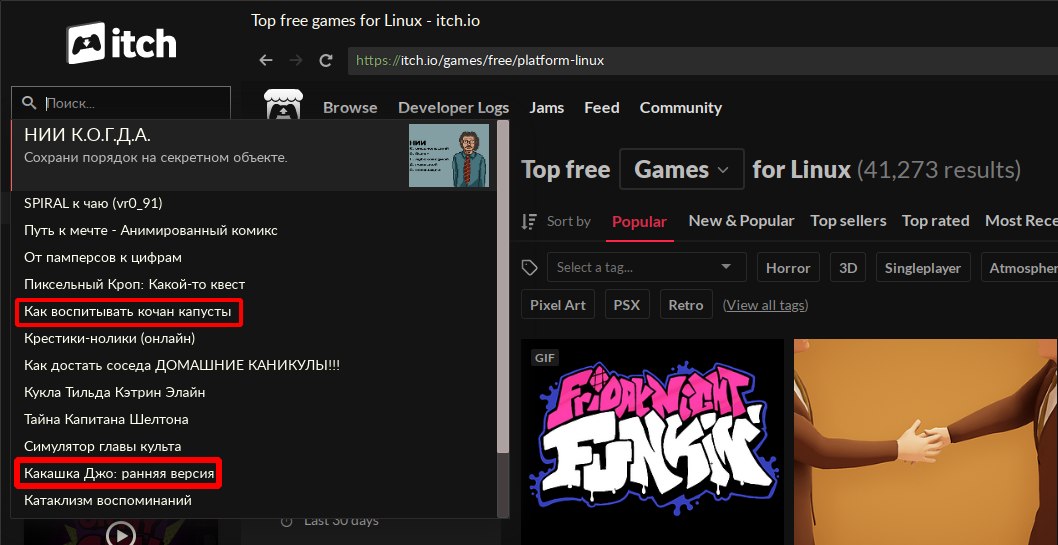Image resolution: width=1058 pixels, height=545 pixels.
Task: Select the Top sellers tab
Action: click(848, 221)
